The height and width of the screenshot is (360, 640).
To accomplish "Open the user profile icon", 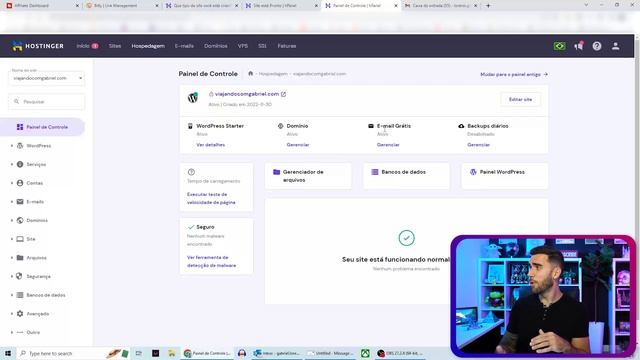I will tap(616, 46).
